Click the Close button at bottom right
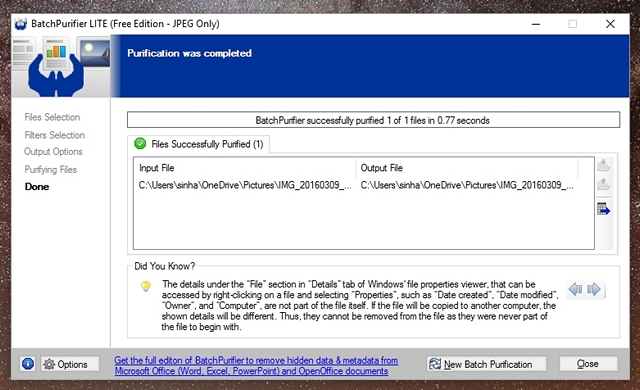Viewport: 640px width, 390px height. pos(588,363)
